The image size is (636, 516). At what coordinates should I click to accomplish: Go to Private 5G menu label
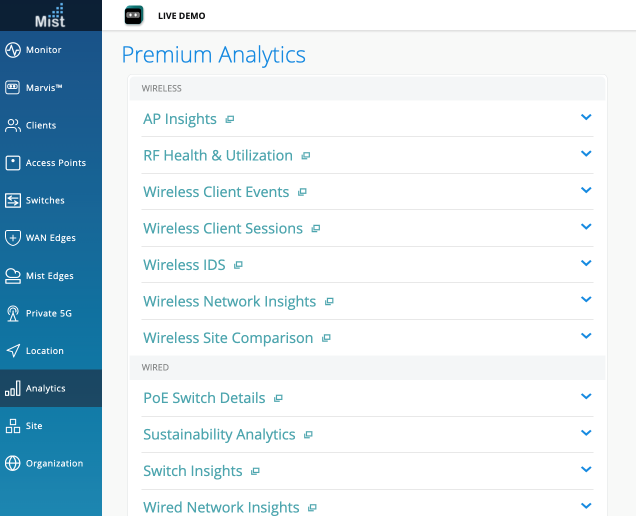49,313
